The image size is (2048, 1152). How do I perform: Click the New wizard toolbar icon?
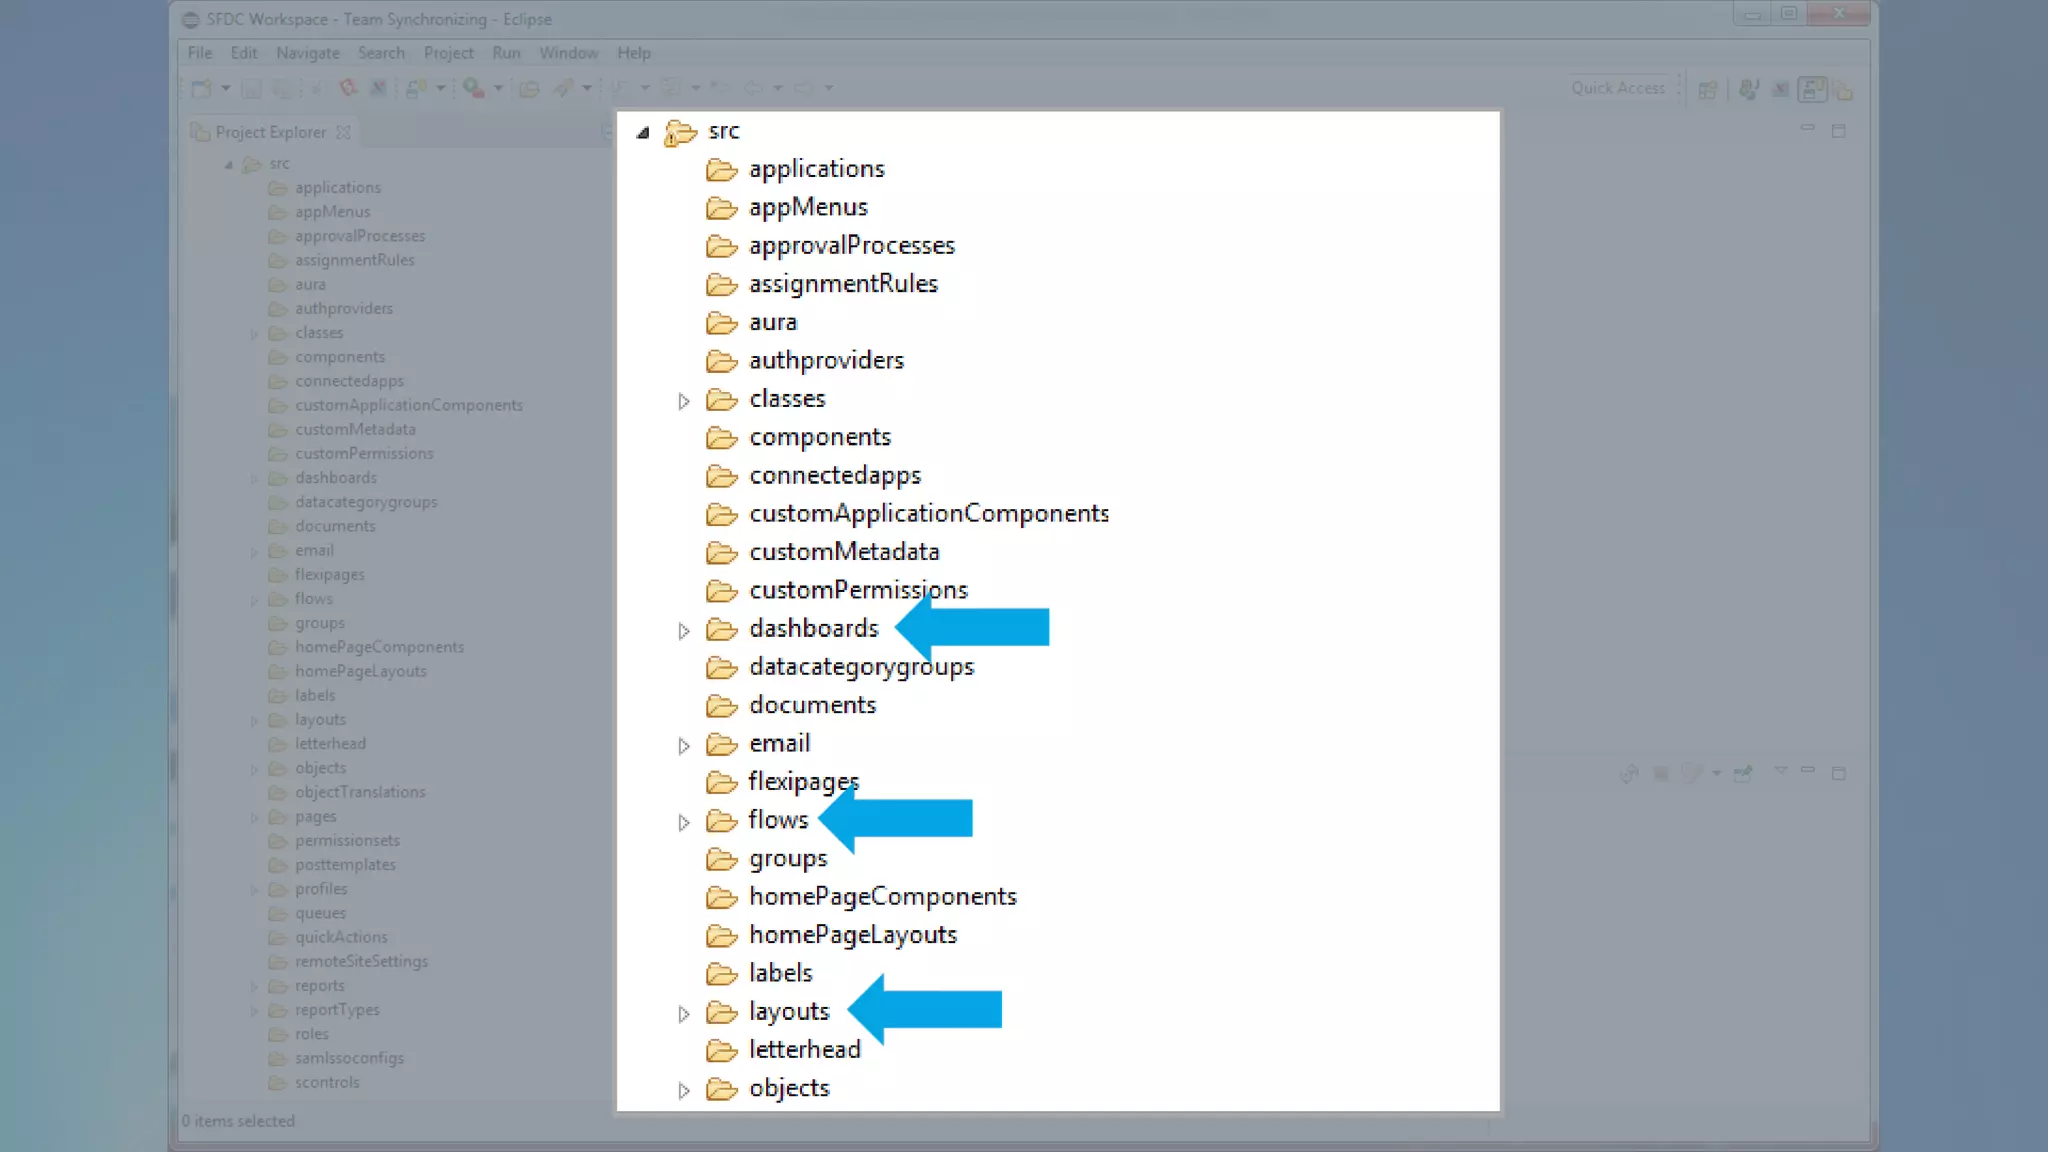[x=201, y=89]
